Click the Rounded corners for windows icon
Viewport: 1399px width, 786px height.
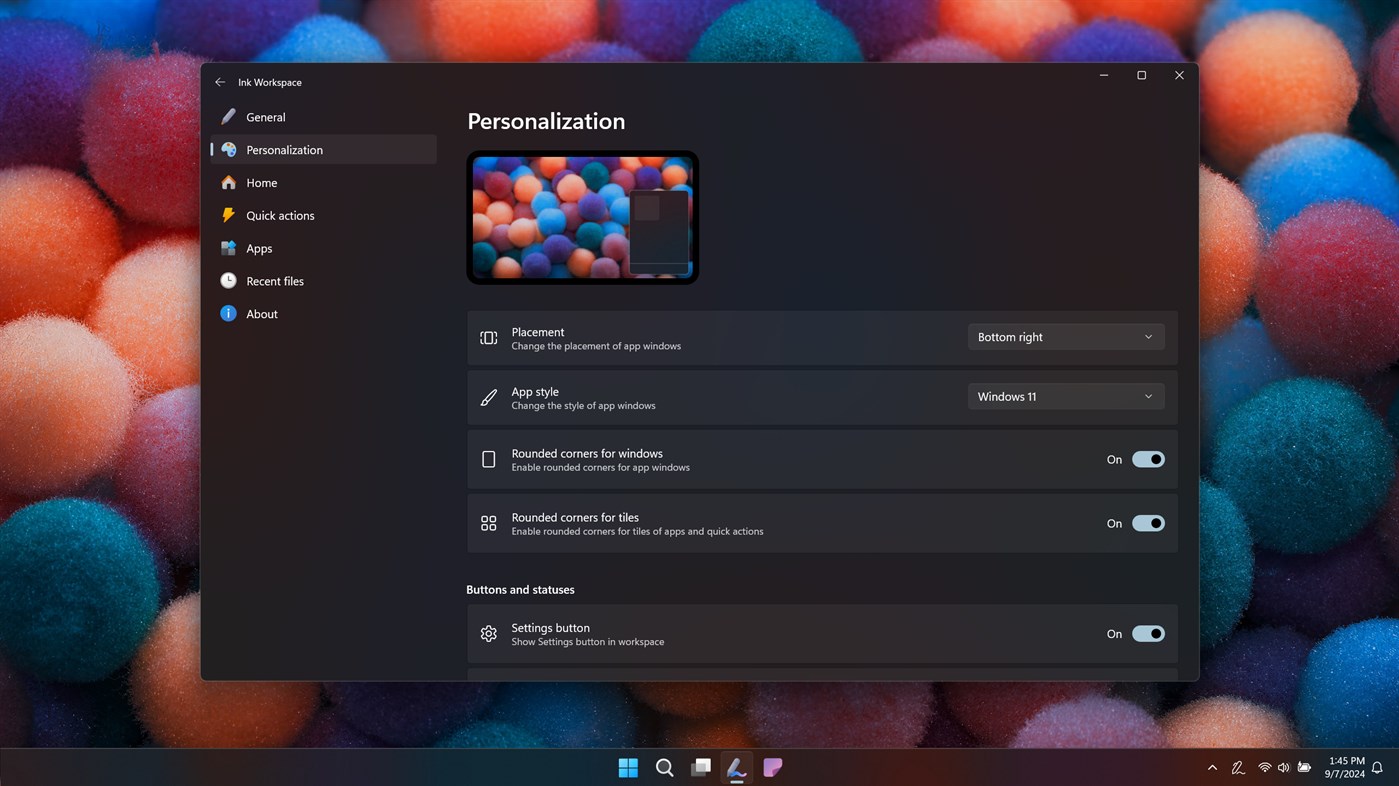pyautogui.click(x=489, y=459)
